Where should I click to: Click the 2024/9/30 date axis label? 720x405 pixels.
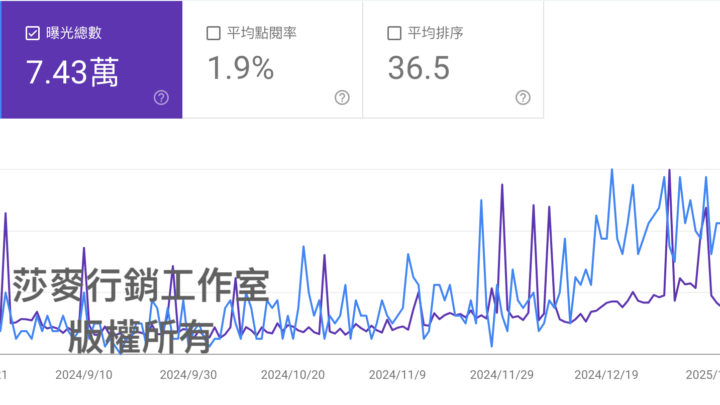click(189, 375)
